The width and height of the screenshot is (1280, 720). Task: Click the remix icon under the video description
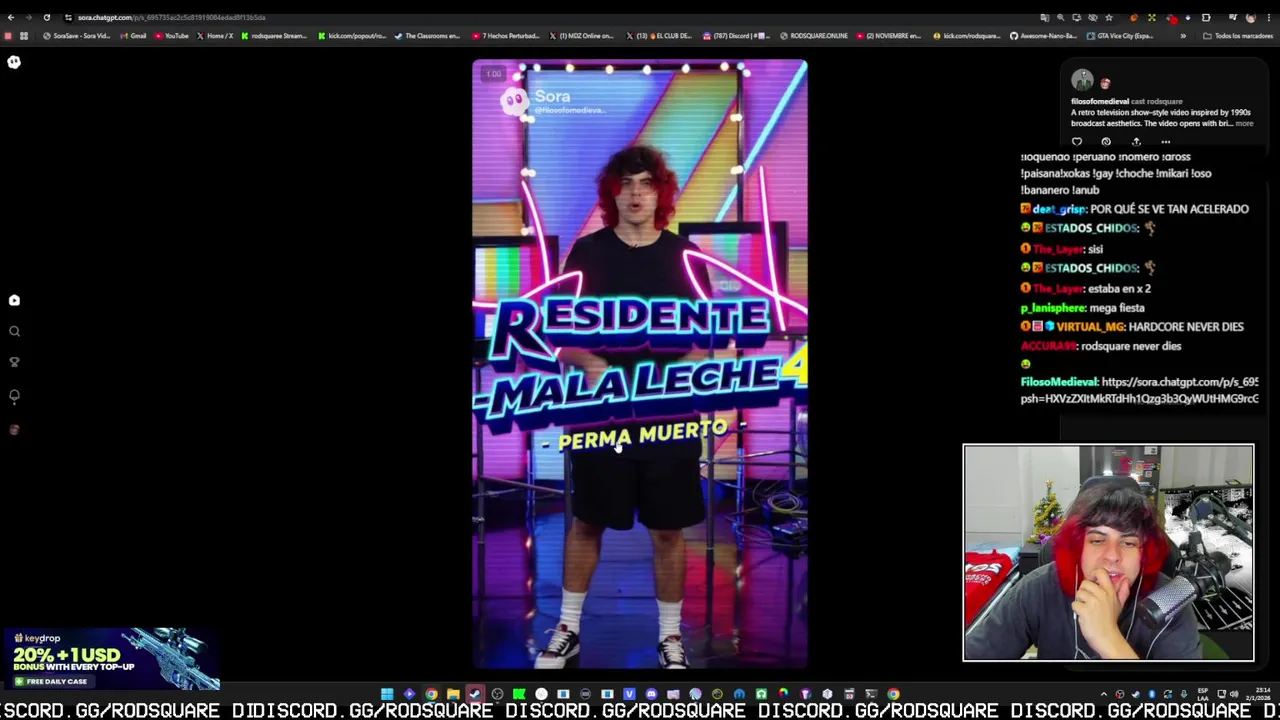pyautogui.click(x=1106, y=142)
